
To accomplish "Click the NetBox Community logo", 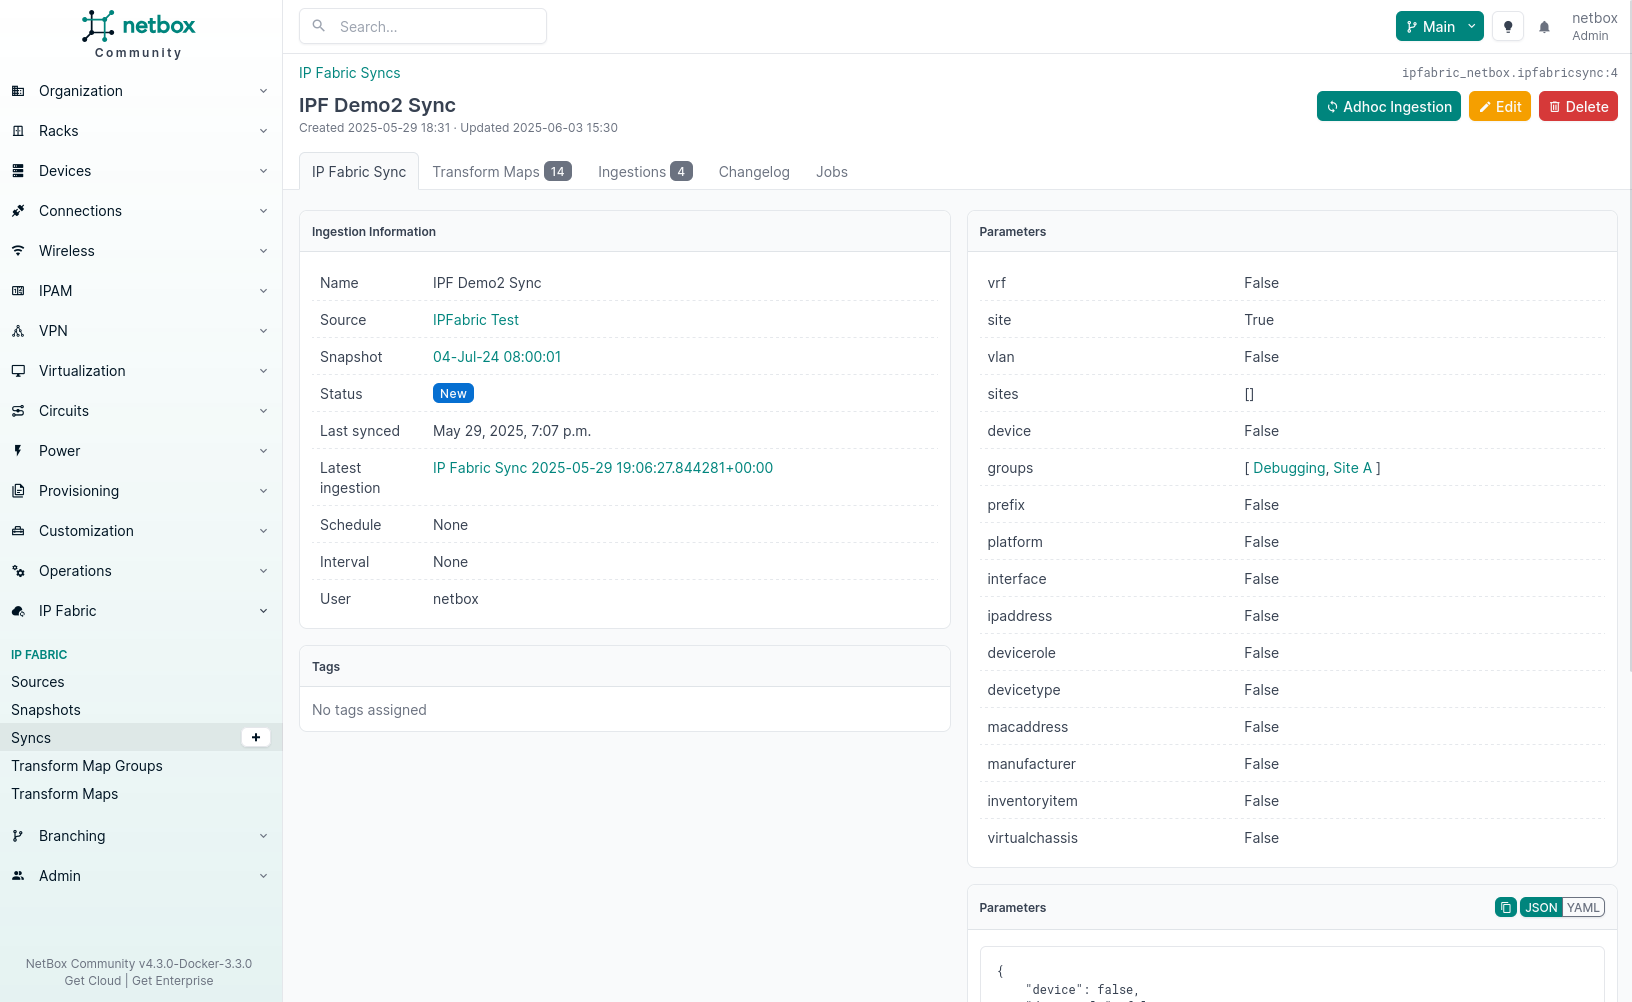I will (x=139, y=34).
